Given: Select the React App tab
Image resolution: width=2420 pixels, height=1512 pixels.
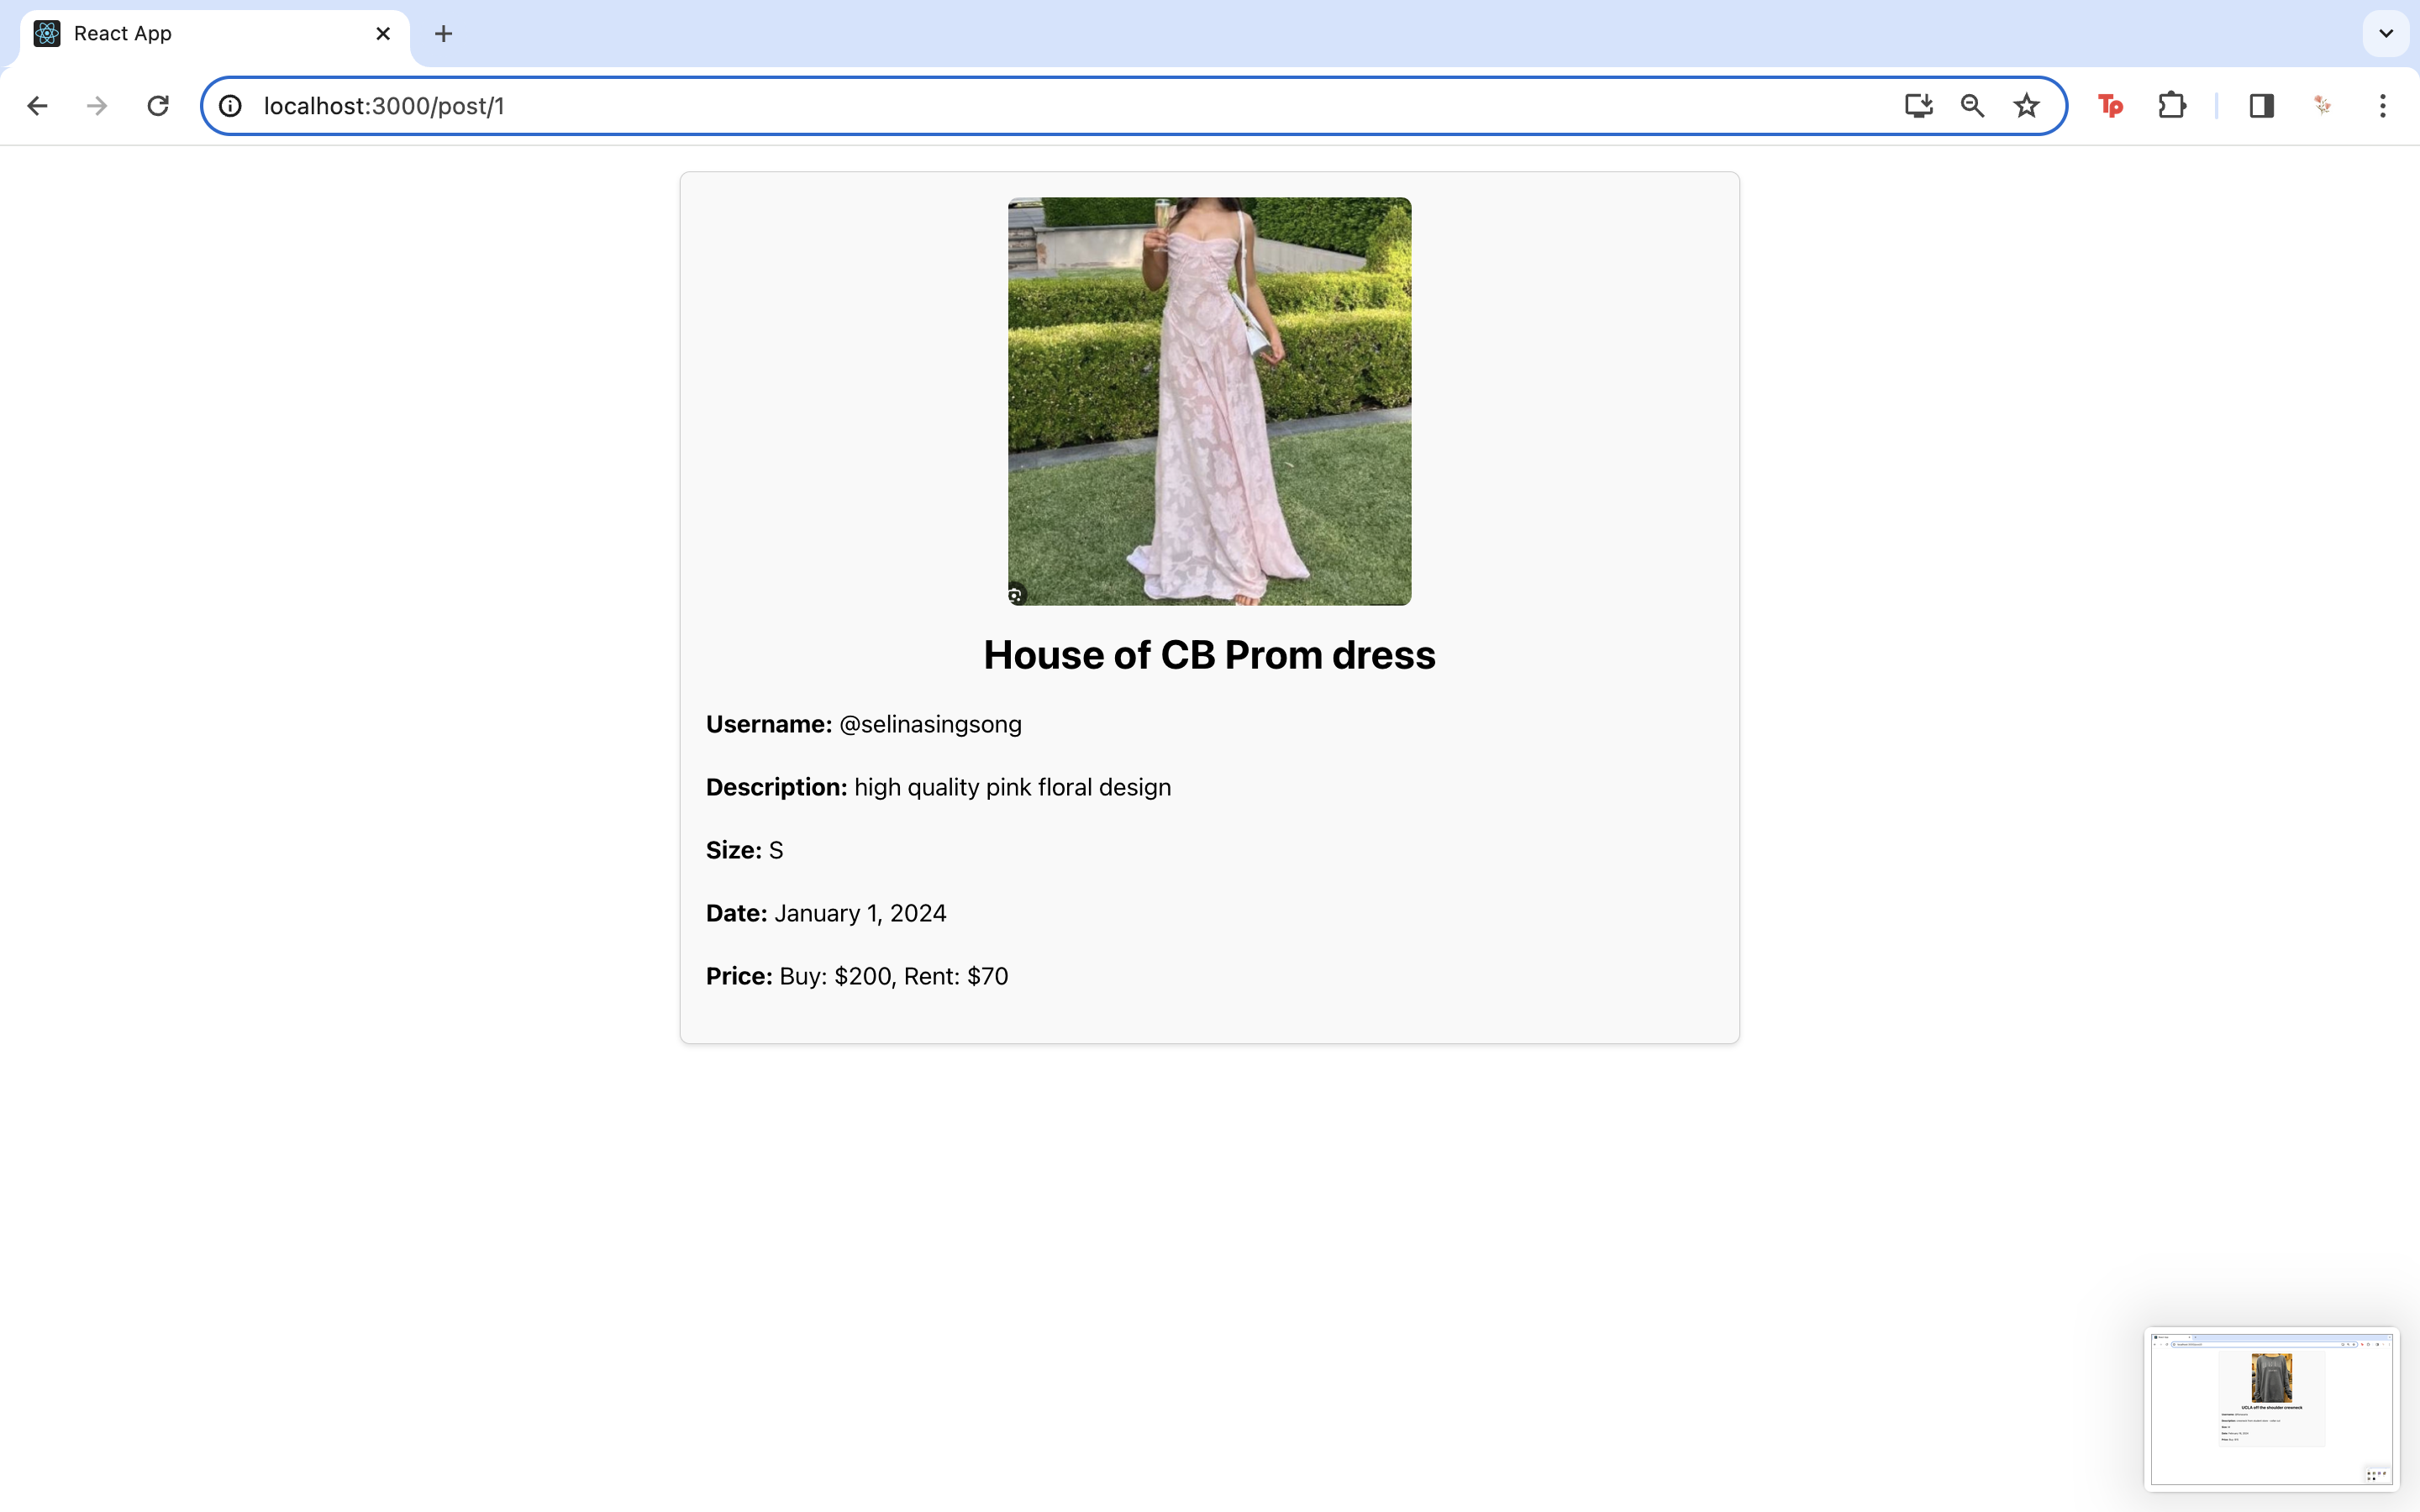Looking at the screenshot, I should (x=200, y=34).
